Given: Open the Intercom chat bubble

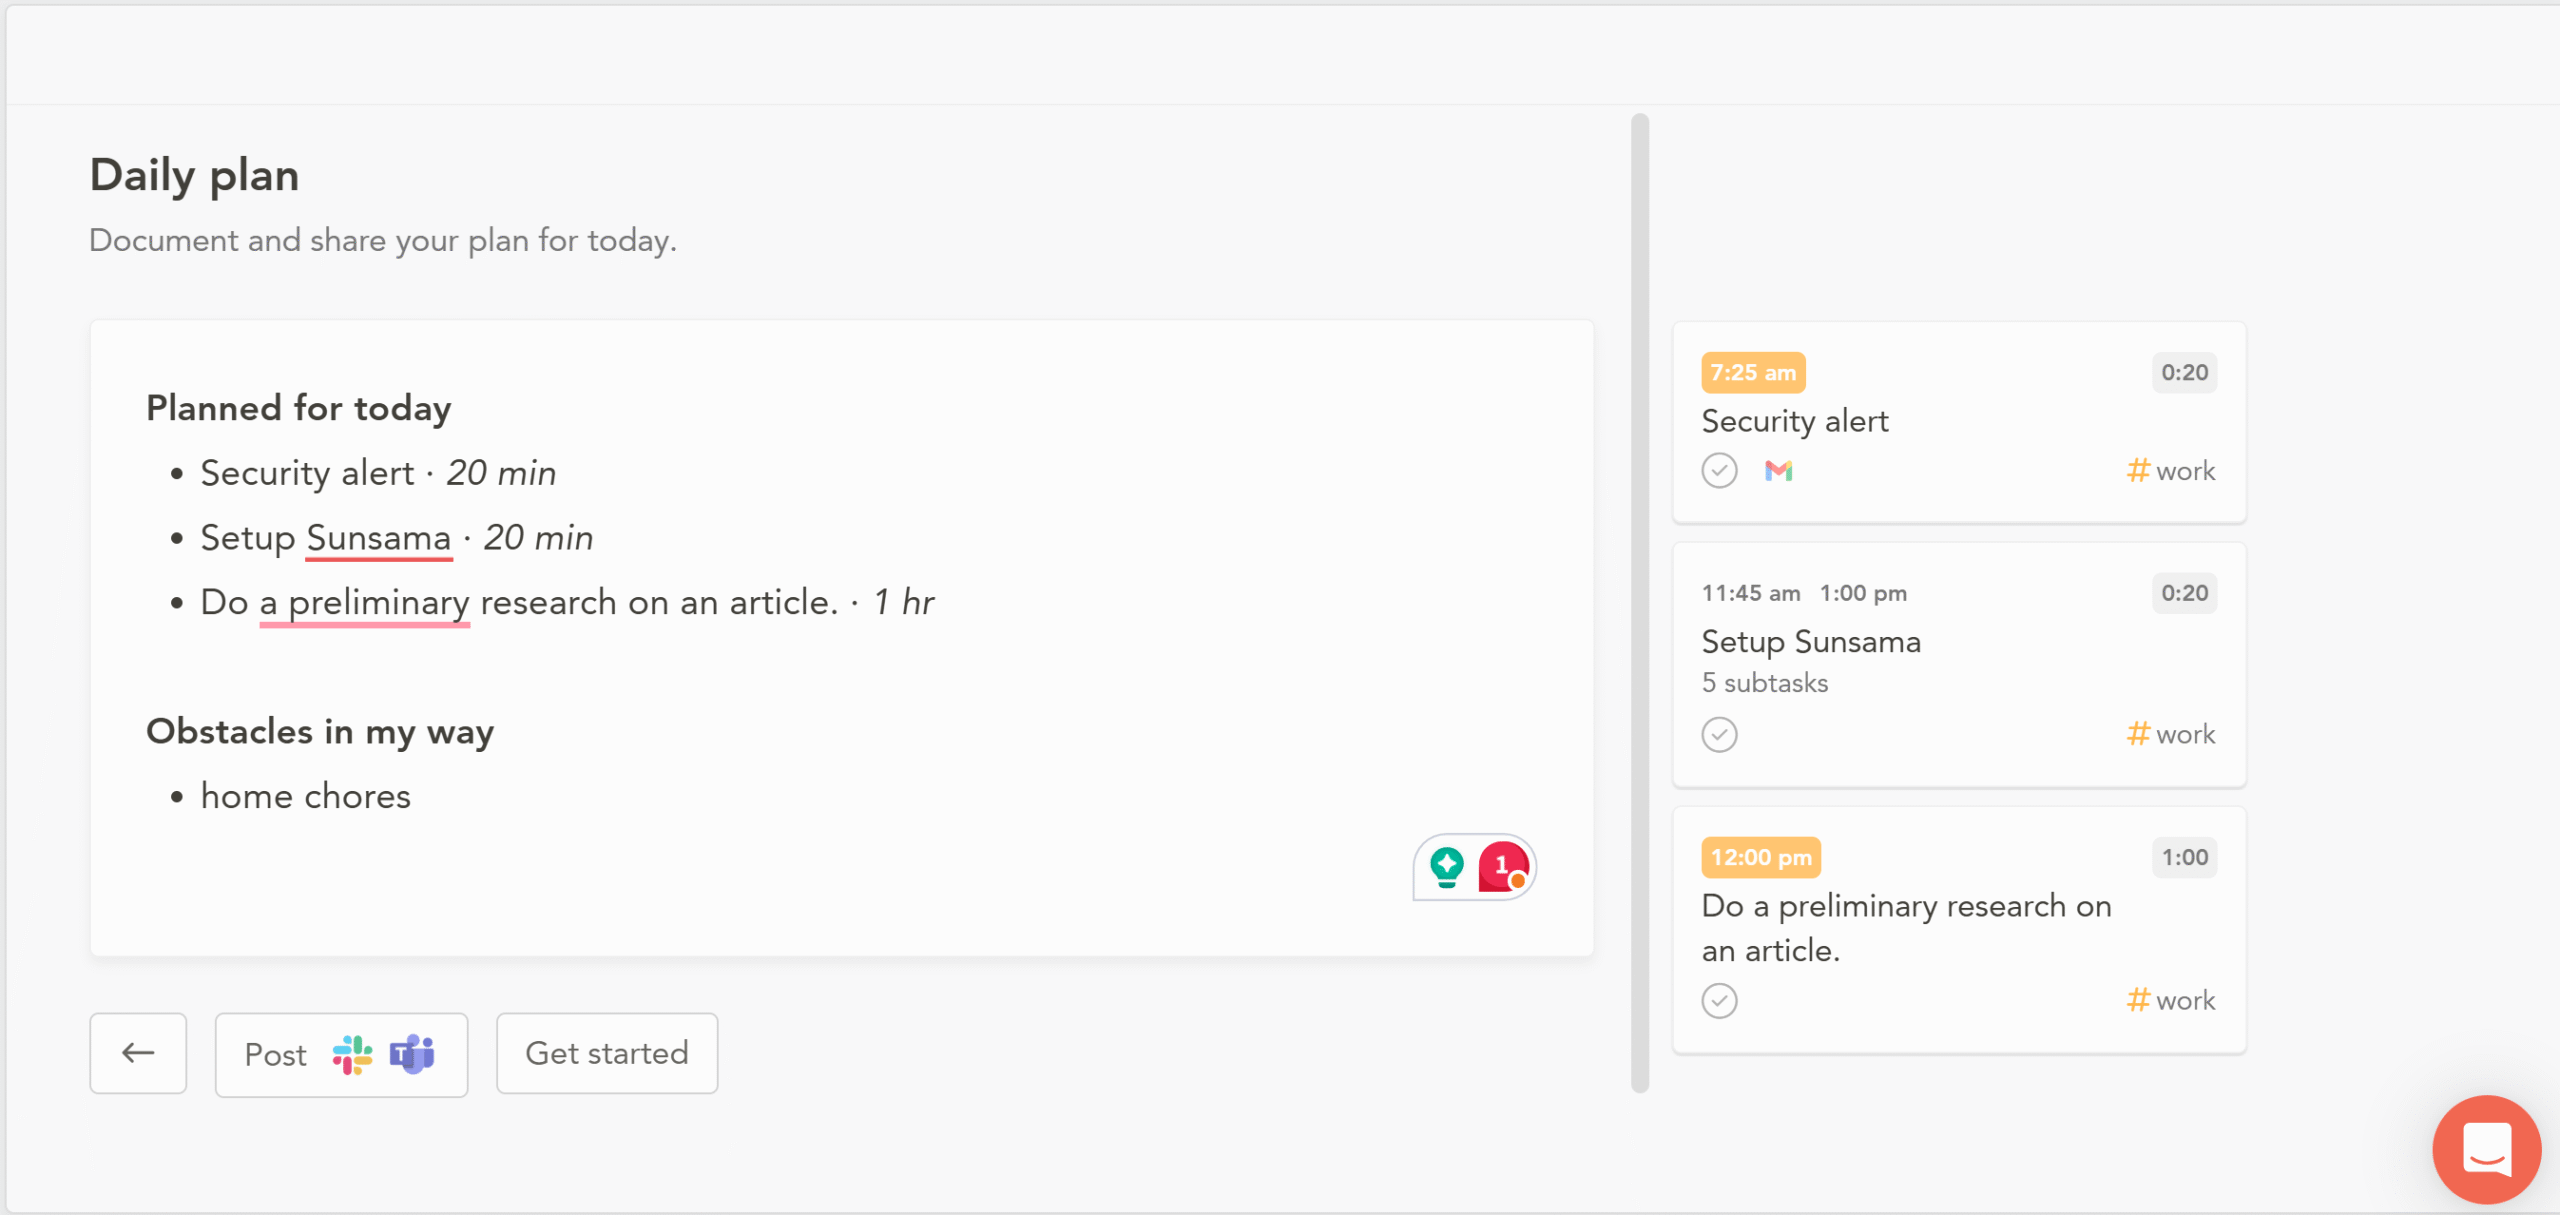Looking at the screenshot, I should pos(2487,1149).
